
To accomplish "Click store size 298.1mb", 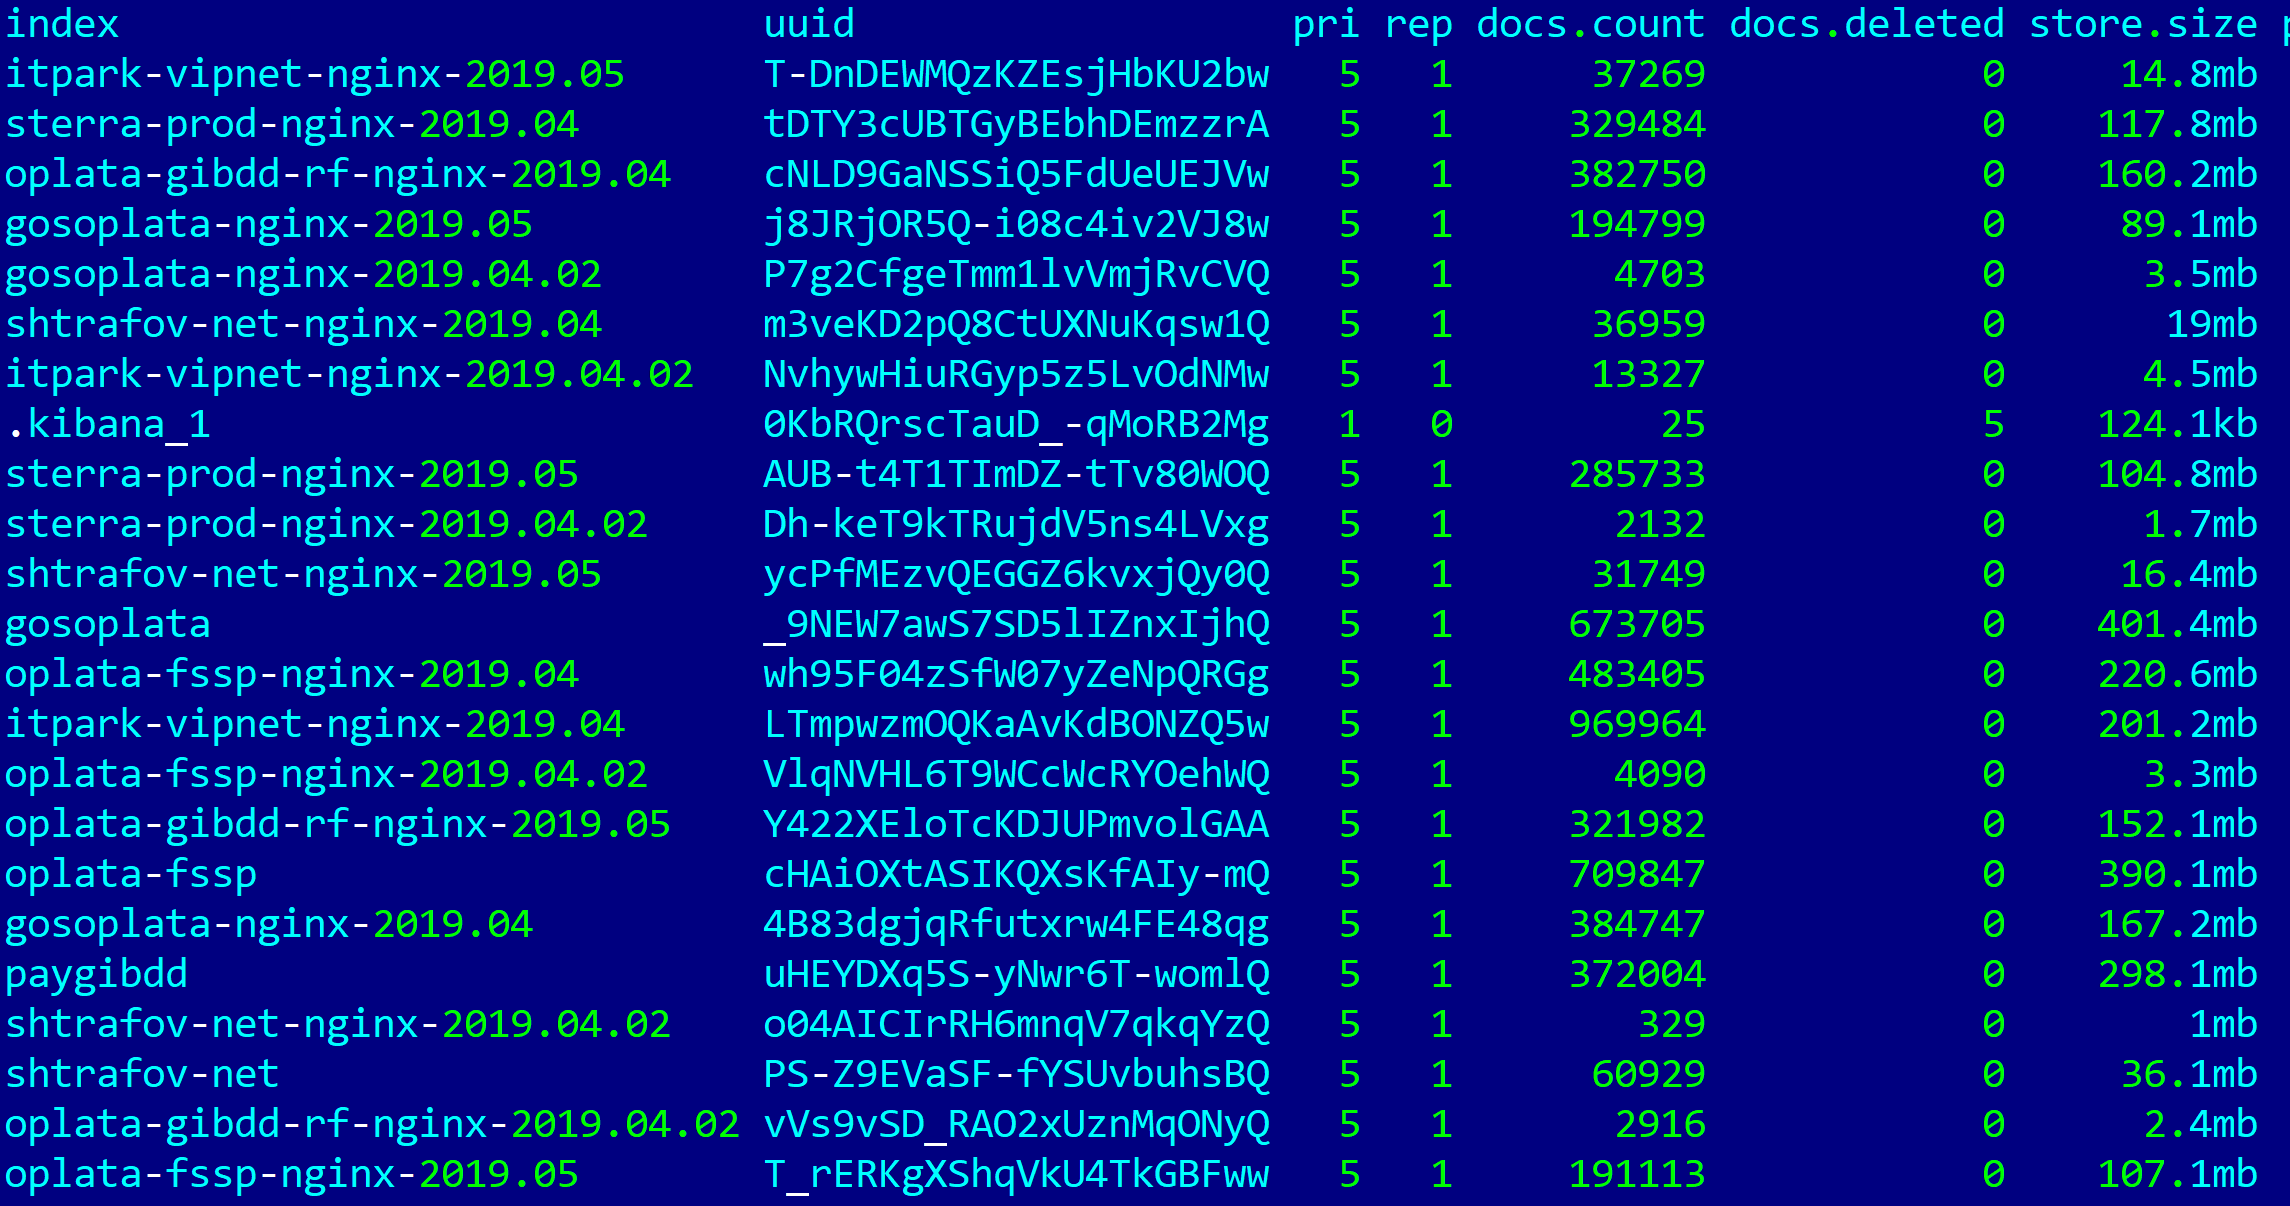I will point(2177,974).
